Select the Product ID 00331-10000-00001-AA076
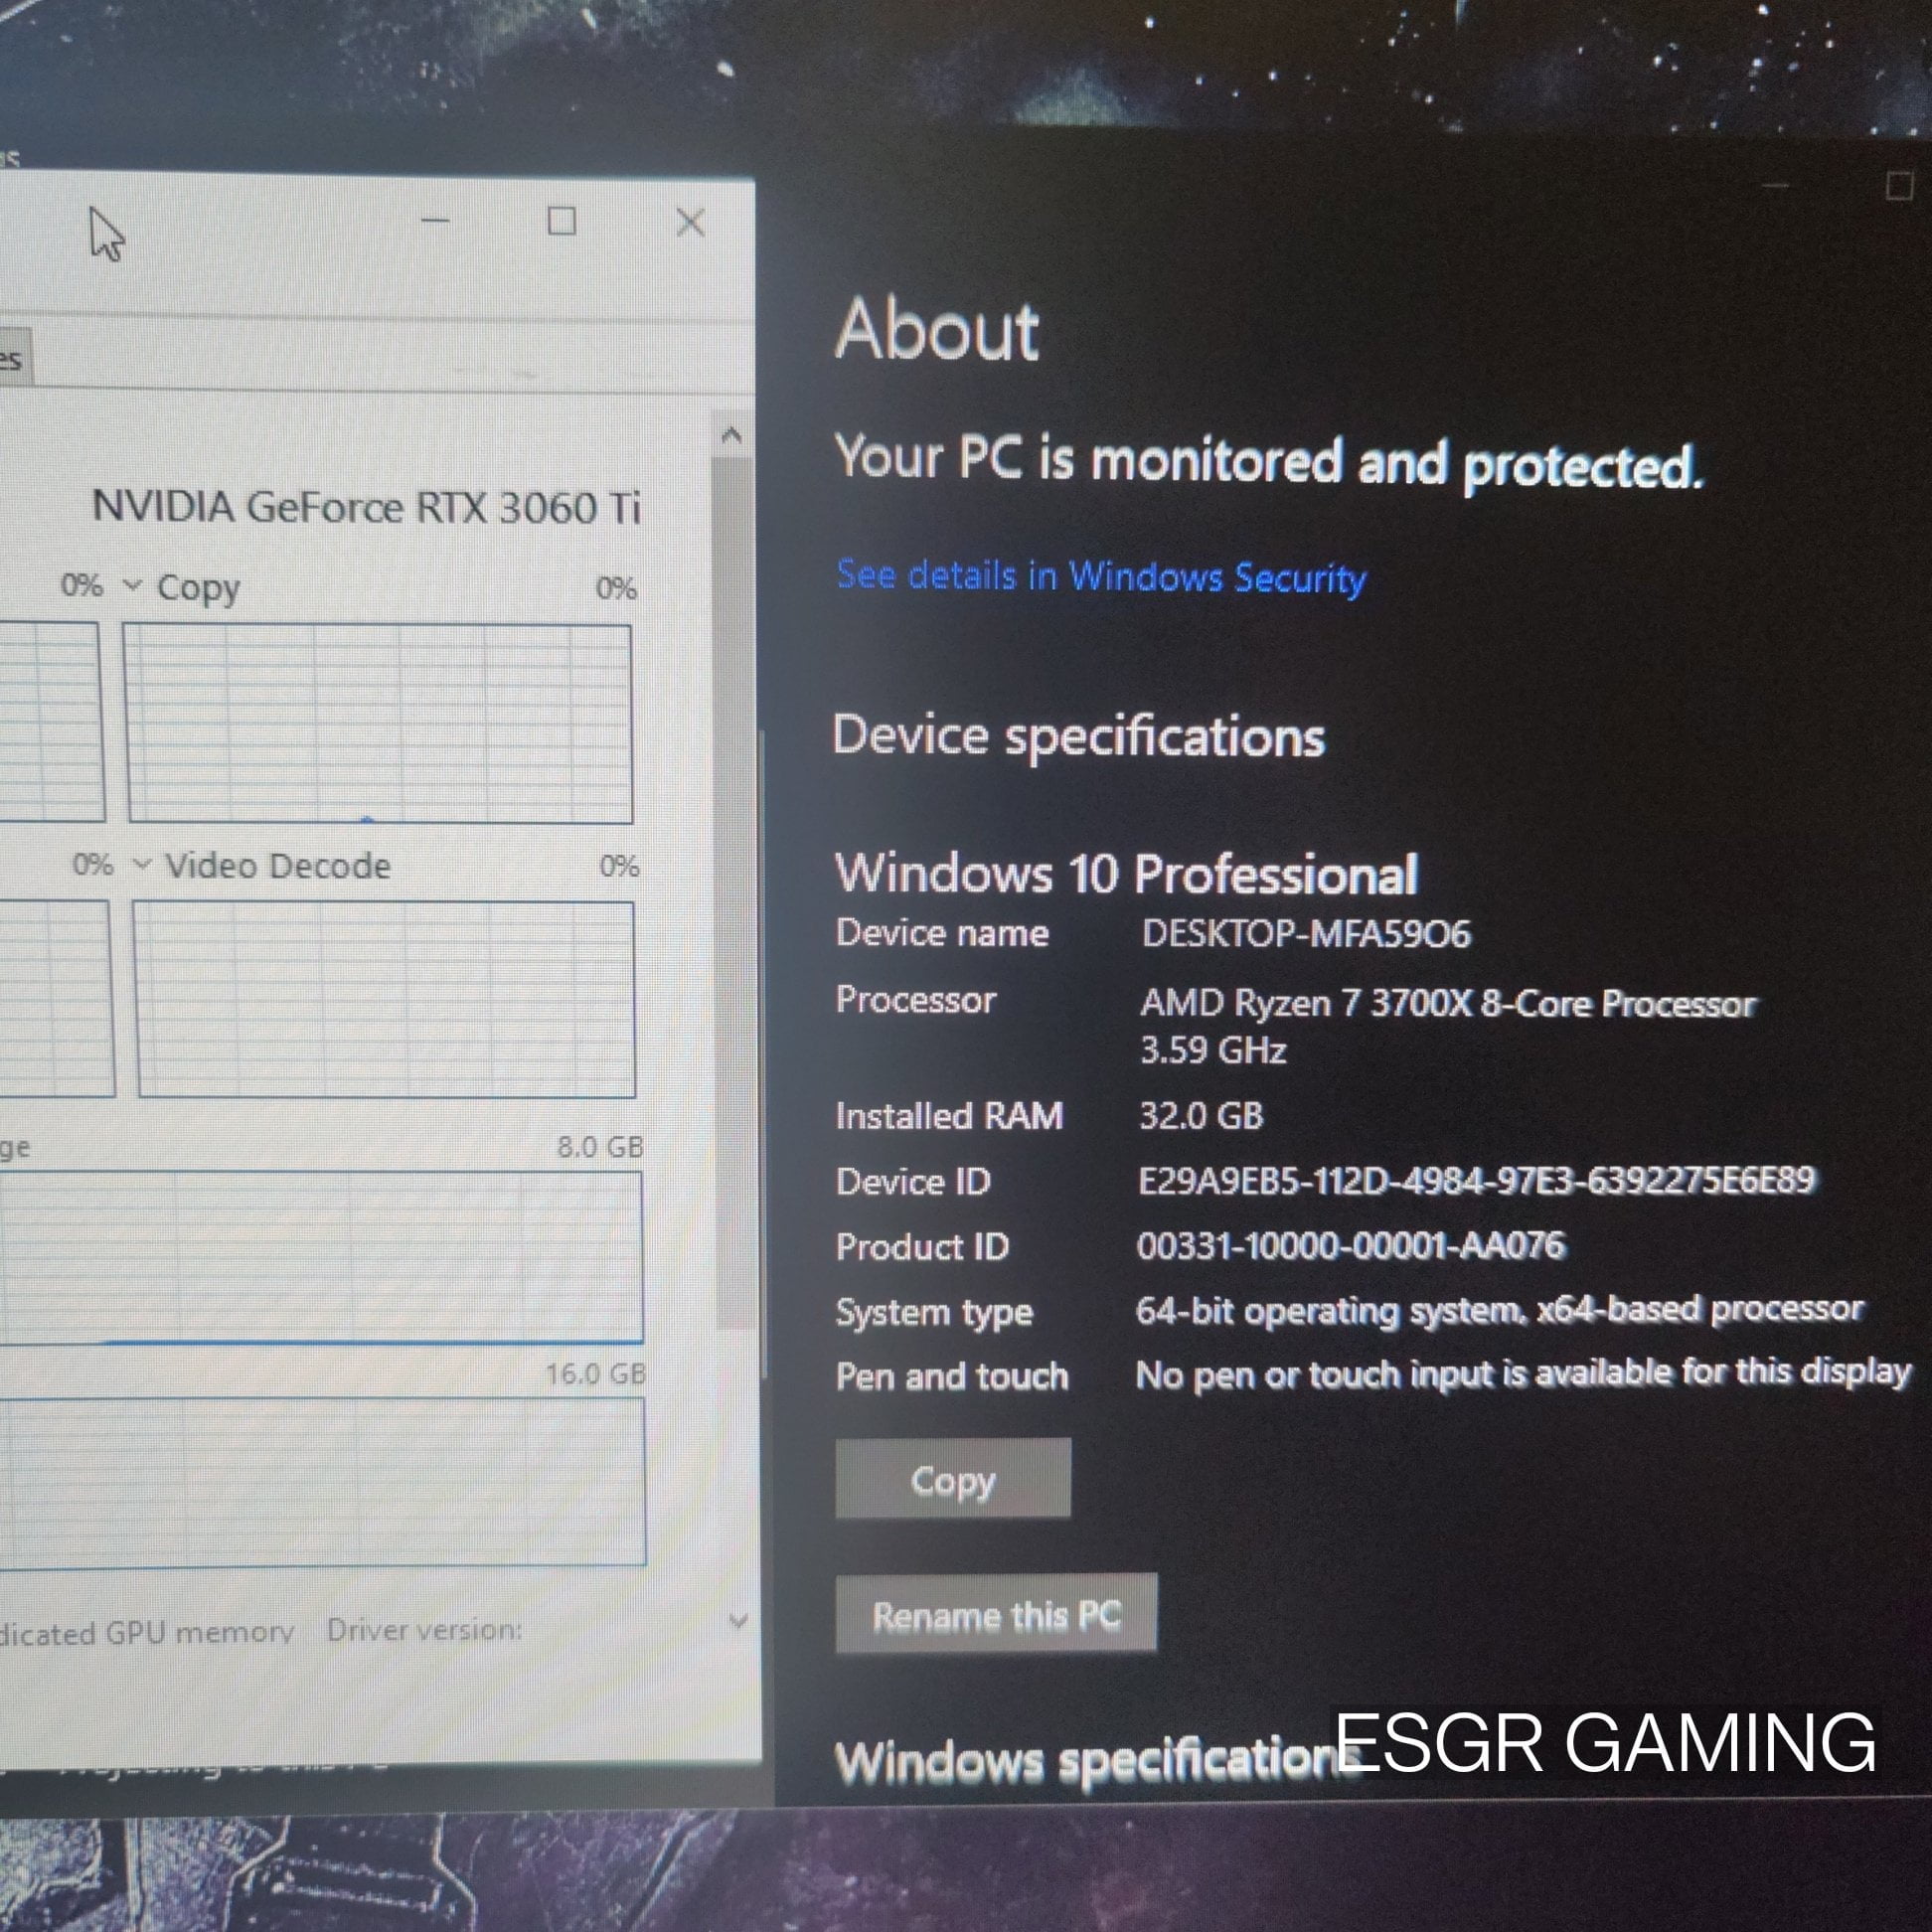This screenshot has width=1932, height=1932. [1351, 1246]
